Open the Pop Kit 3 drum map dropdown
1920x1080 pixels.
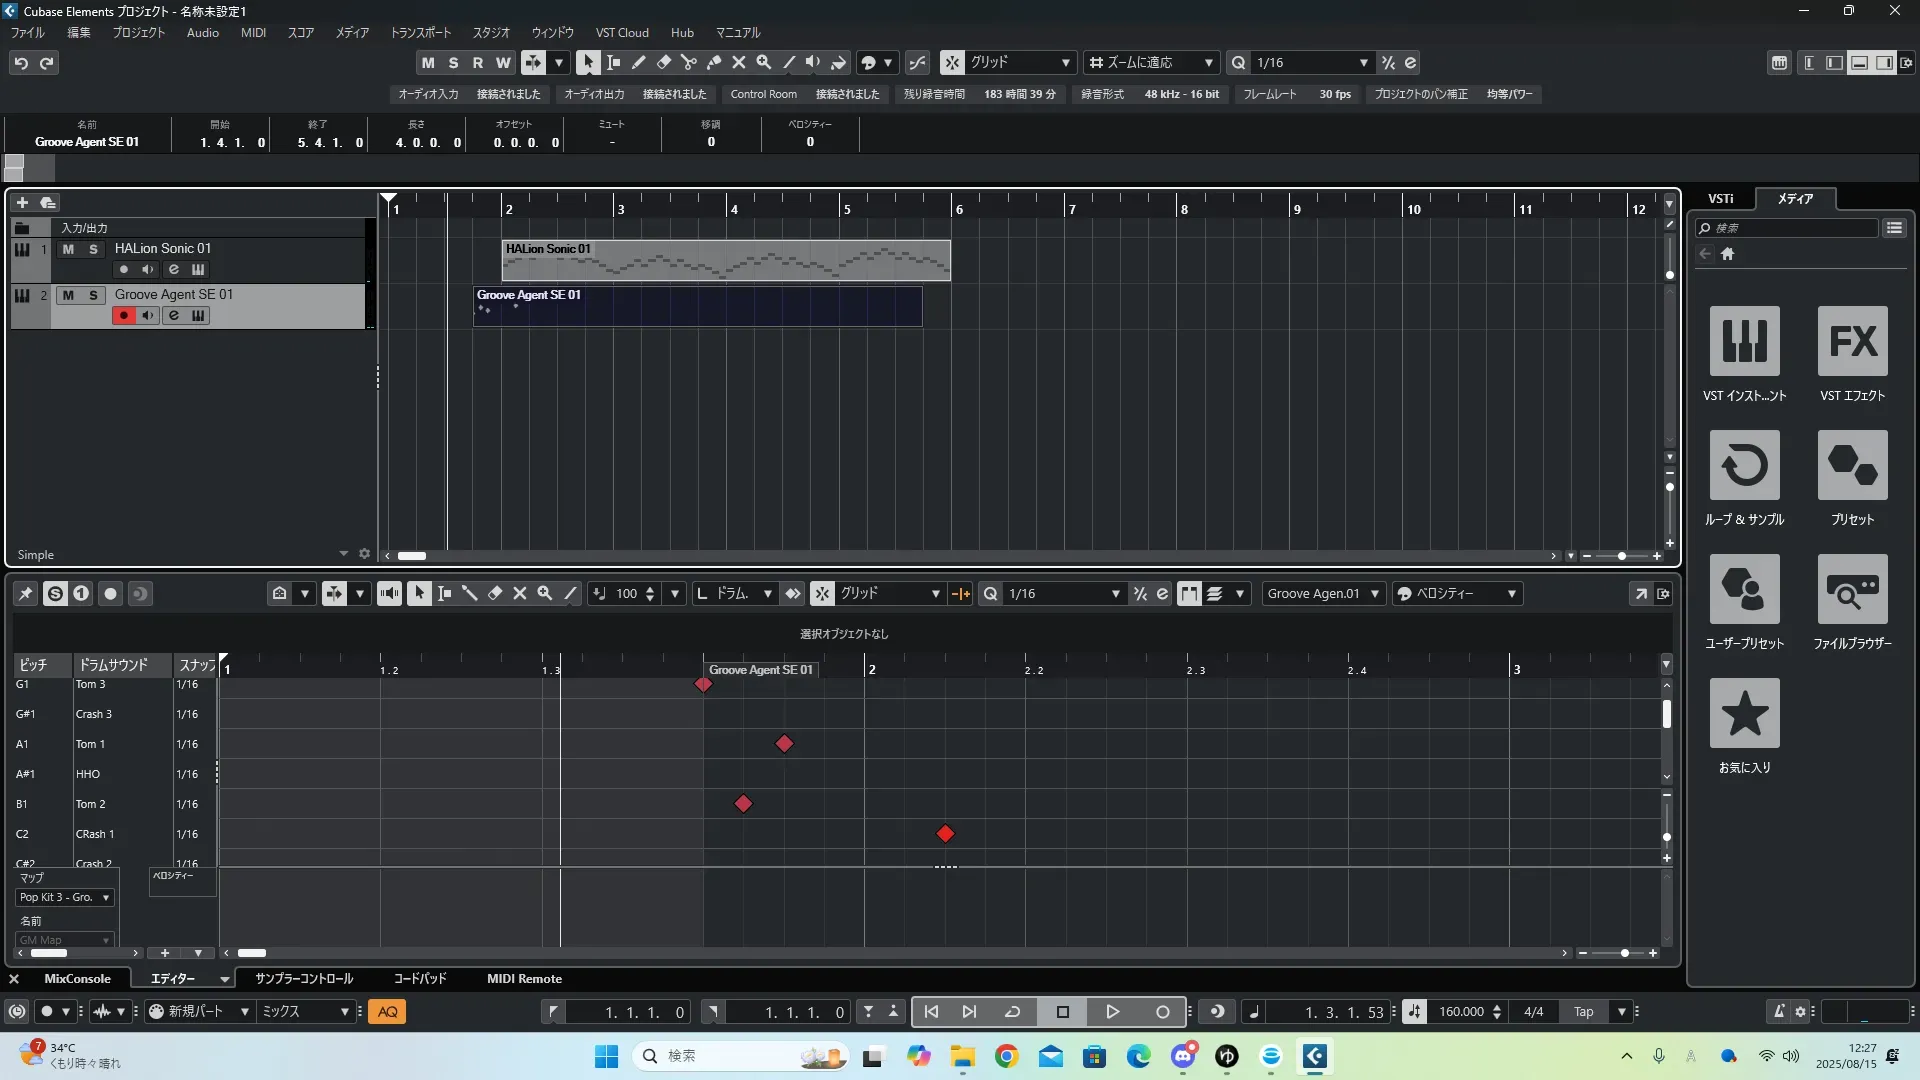coord(65,898)
